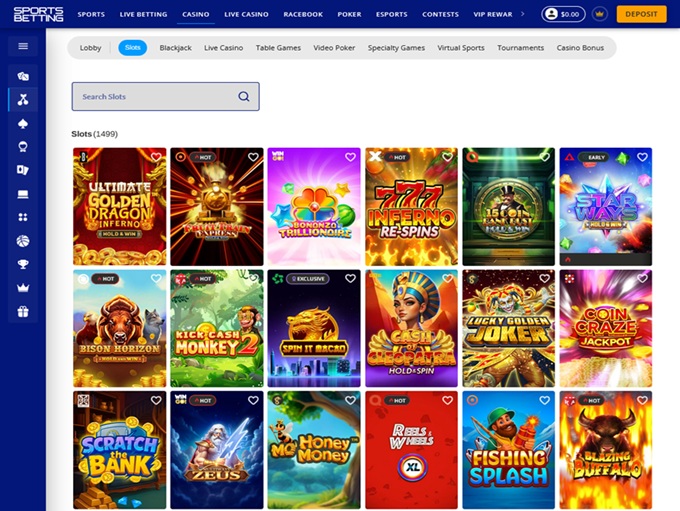Image resolution: width=680 pixels, height=511 pixels.
Task: Toggle the heart on 777 Inferno Re-Spins
Action: [448, 157]
